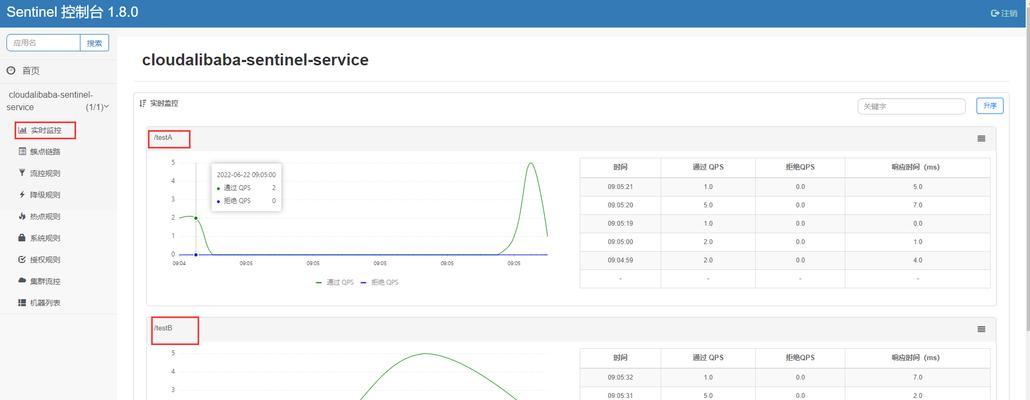Open the hamburger menu icon on /testA card
1030x400 pixels.
(981, 139)
